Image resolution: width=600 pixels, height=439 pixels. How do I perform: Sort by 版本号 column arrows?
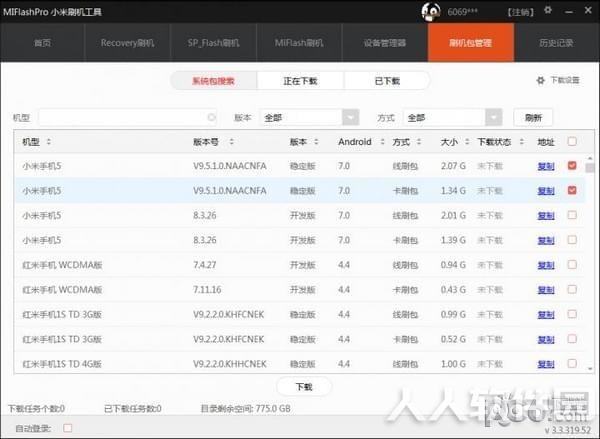[232, 142]
